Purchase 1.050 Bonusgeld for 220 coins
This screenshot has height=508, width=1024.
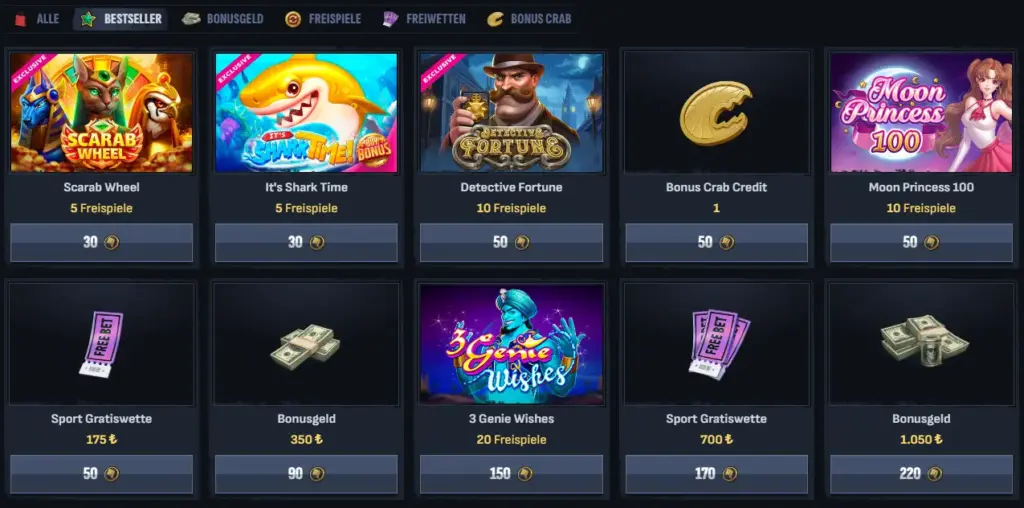click(921, 473)
